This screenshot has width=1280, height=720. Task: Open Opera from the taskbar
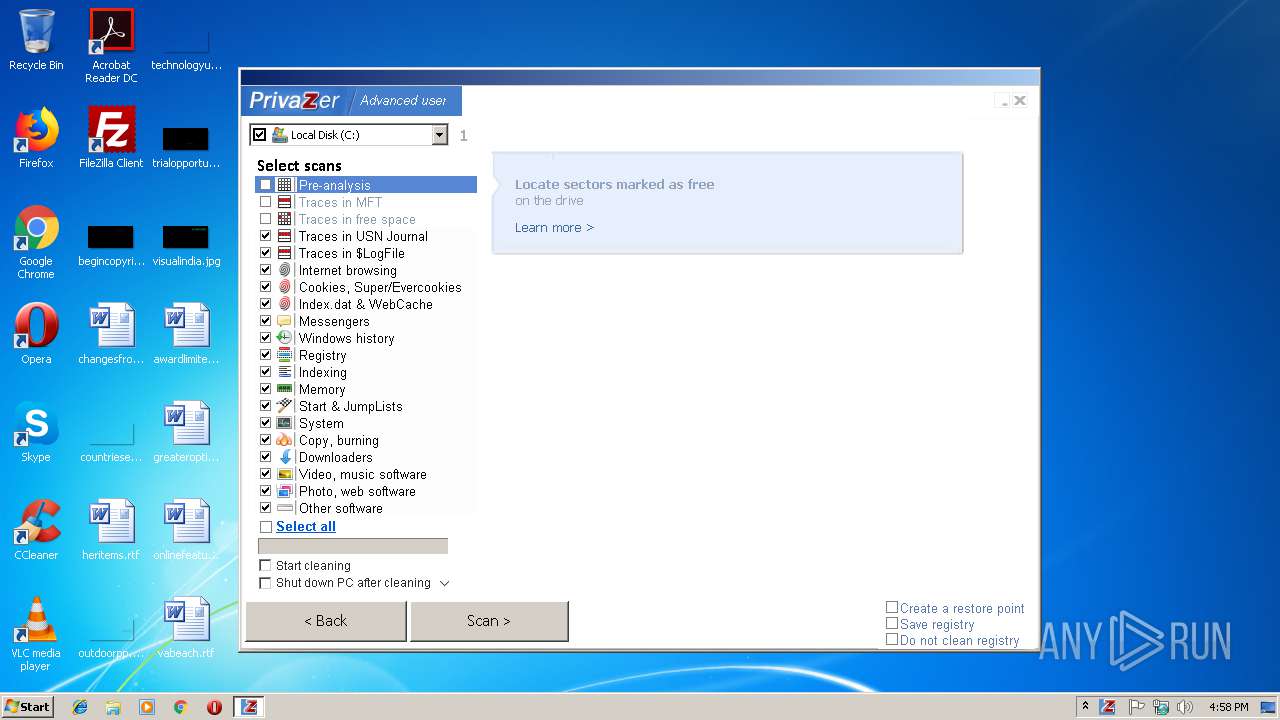point(214,707)
